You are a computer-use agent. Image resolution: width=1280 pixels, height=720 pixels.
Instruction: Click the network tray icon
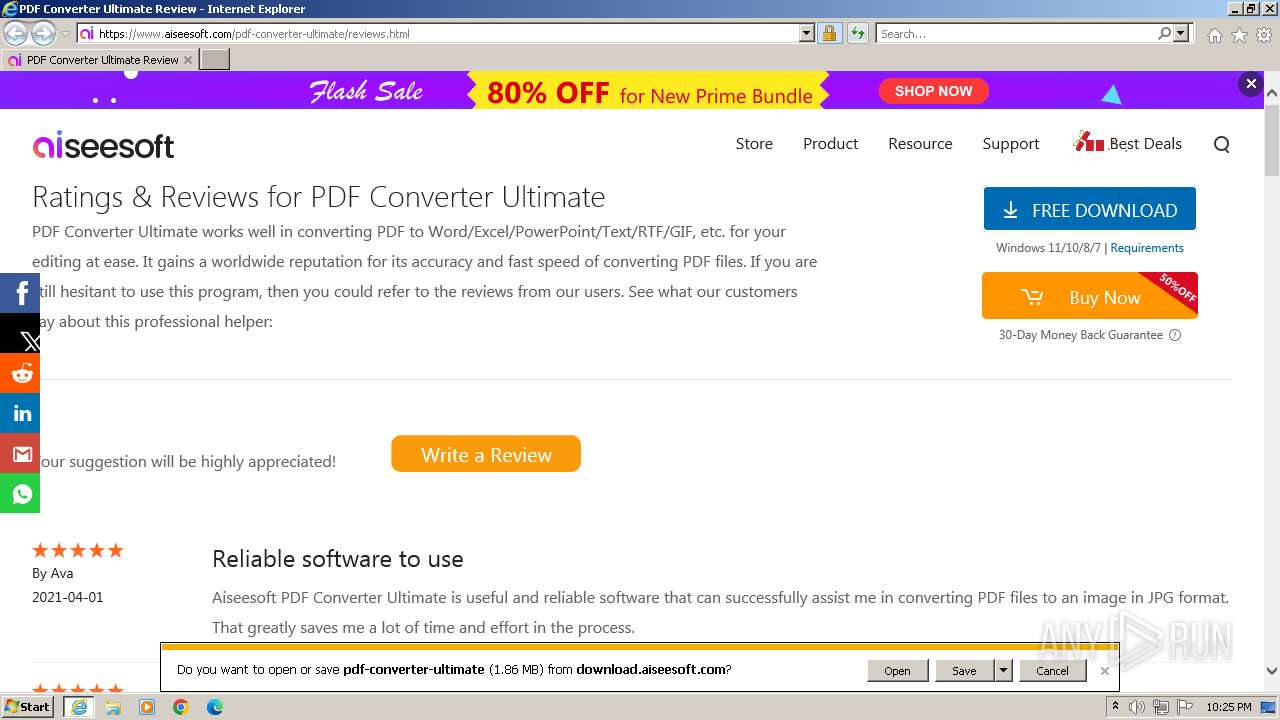point(1160,707)
